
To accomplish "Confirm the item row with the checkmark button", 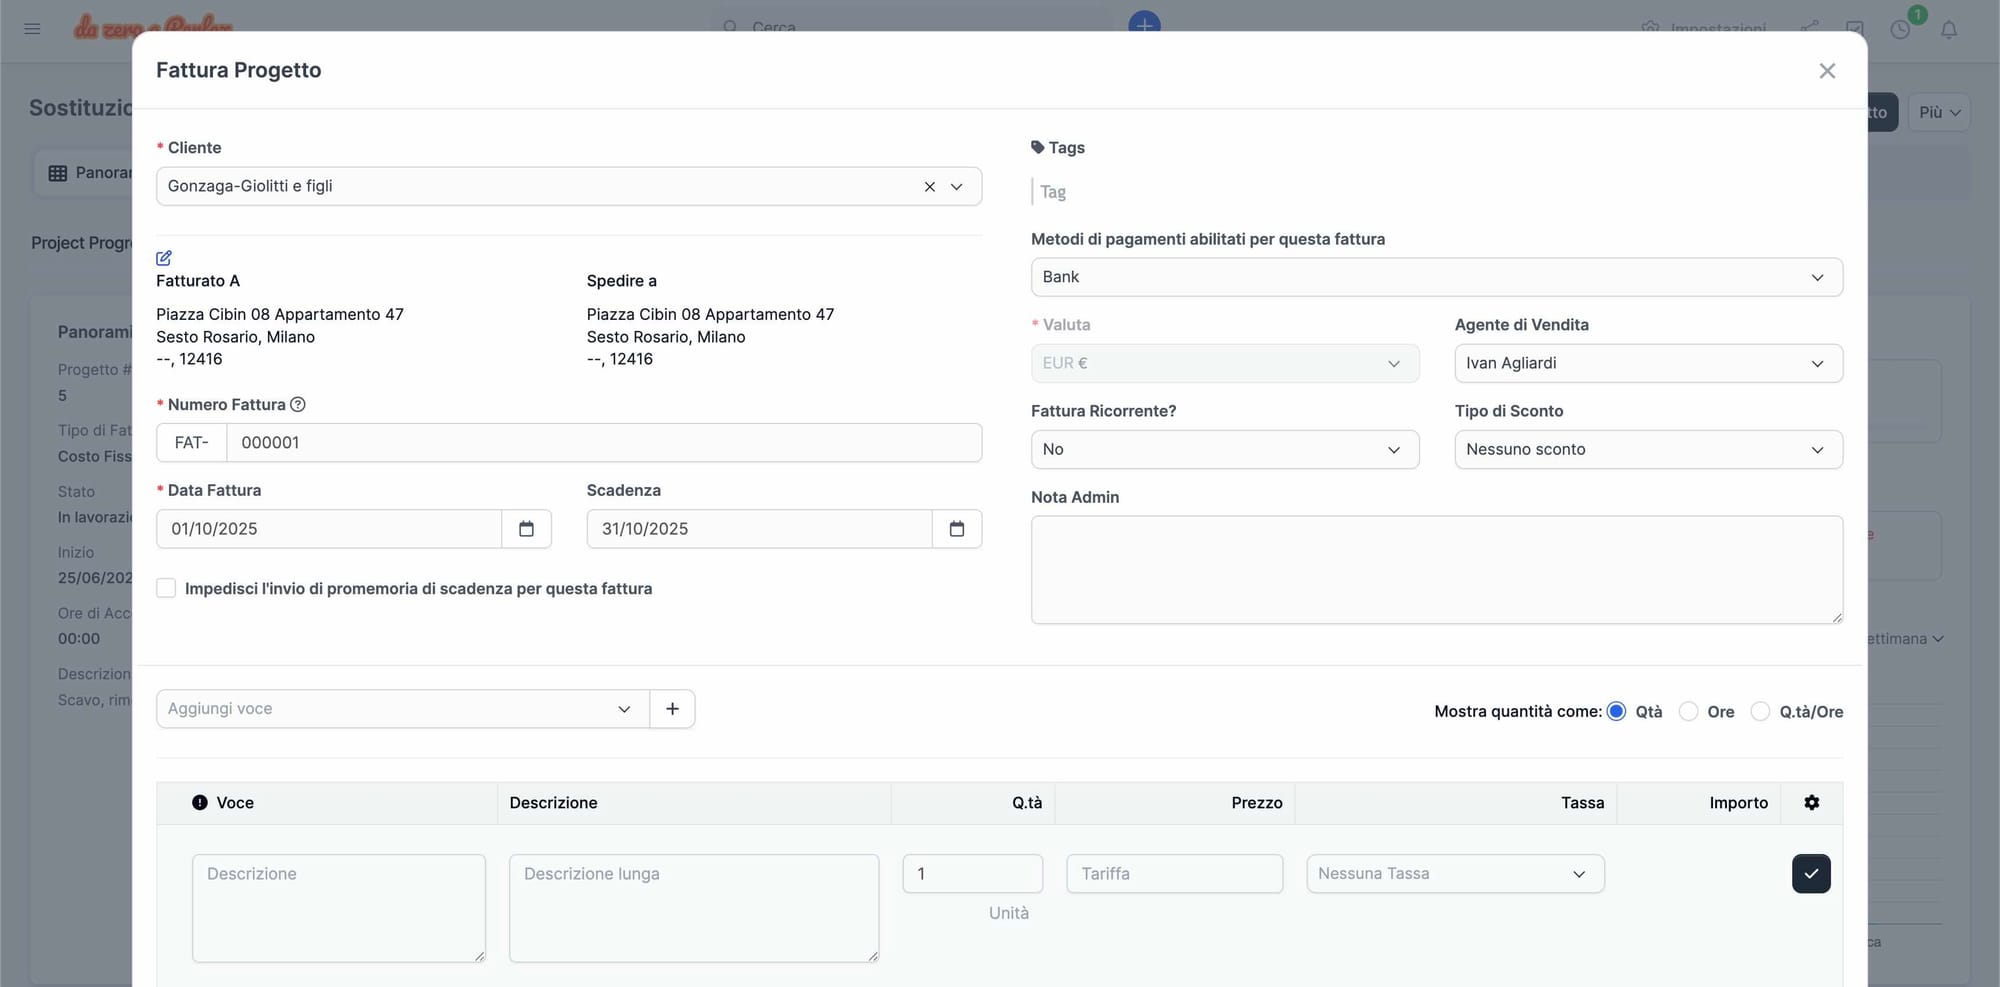I will (x=1810, y=874).
